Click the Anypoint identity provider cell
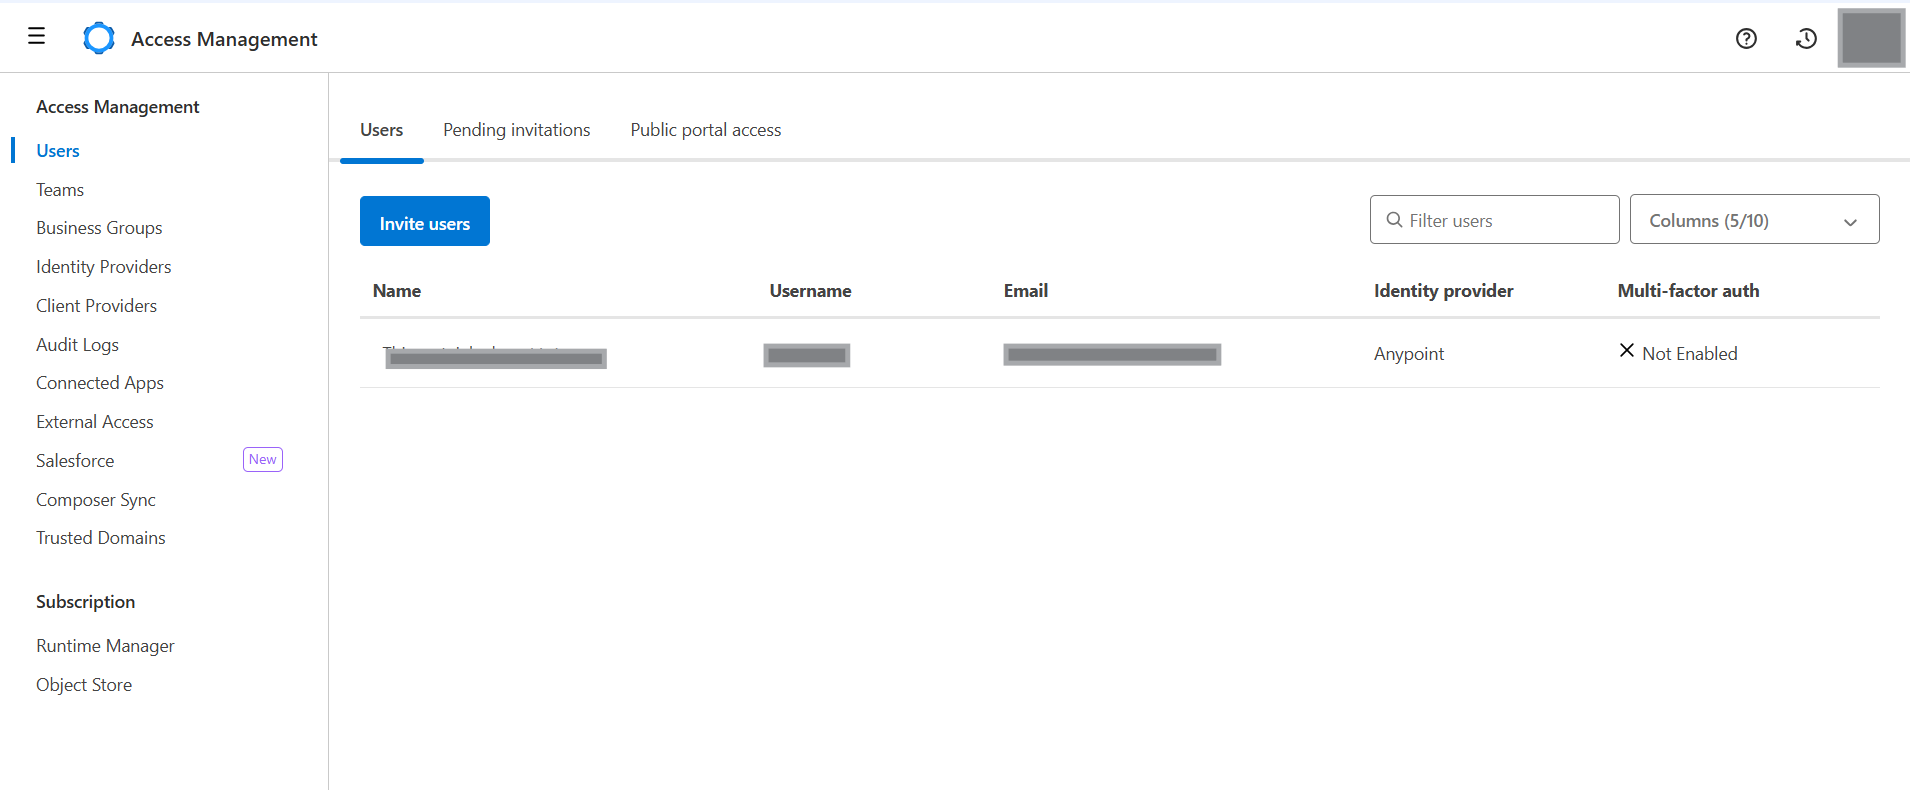 tap(1409, 354)
